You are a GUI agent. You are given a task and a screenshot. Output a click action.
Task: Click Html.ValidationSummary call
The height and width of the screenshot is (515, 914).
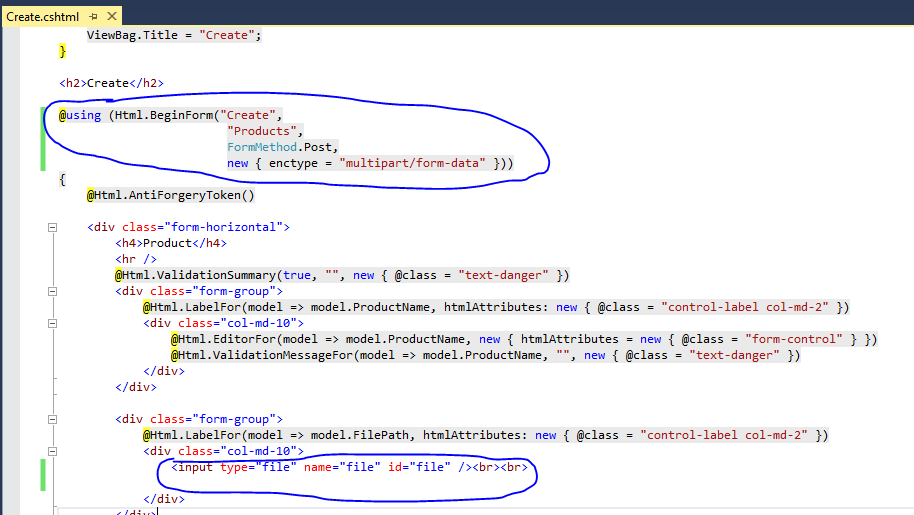342,275
